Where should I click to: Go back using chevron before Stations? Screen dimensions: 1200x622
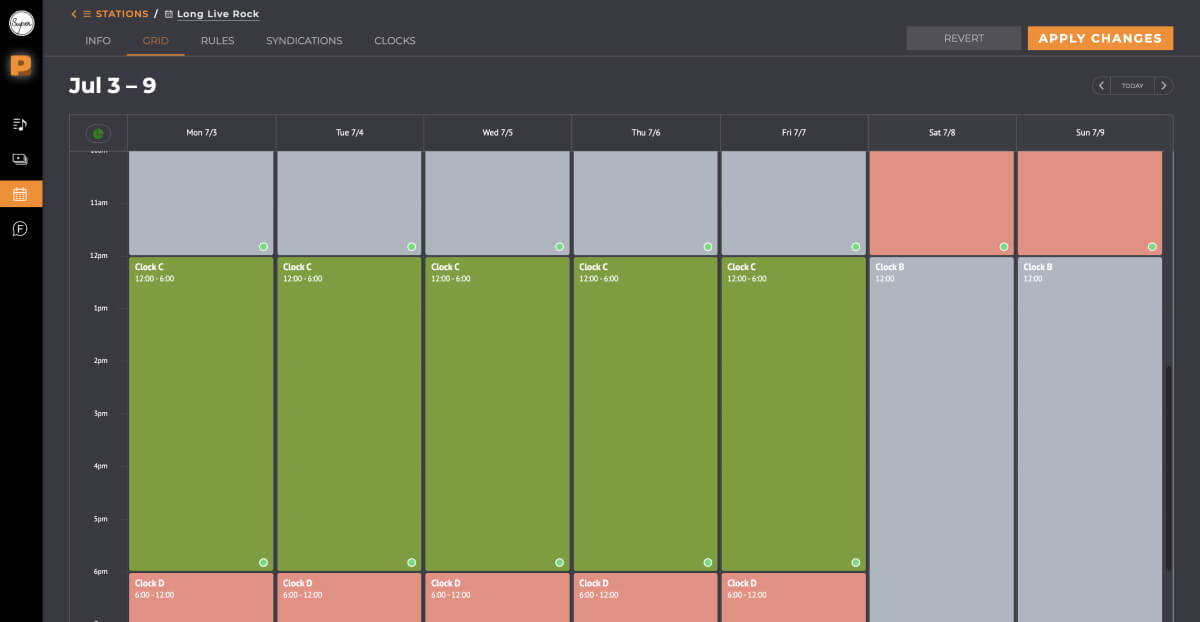74,14
